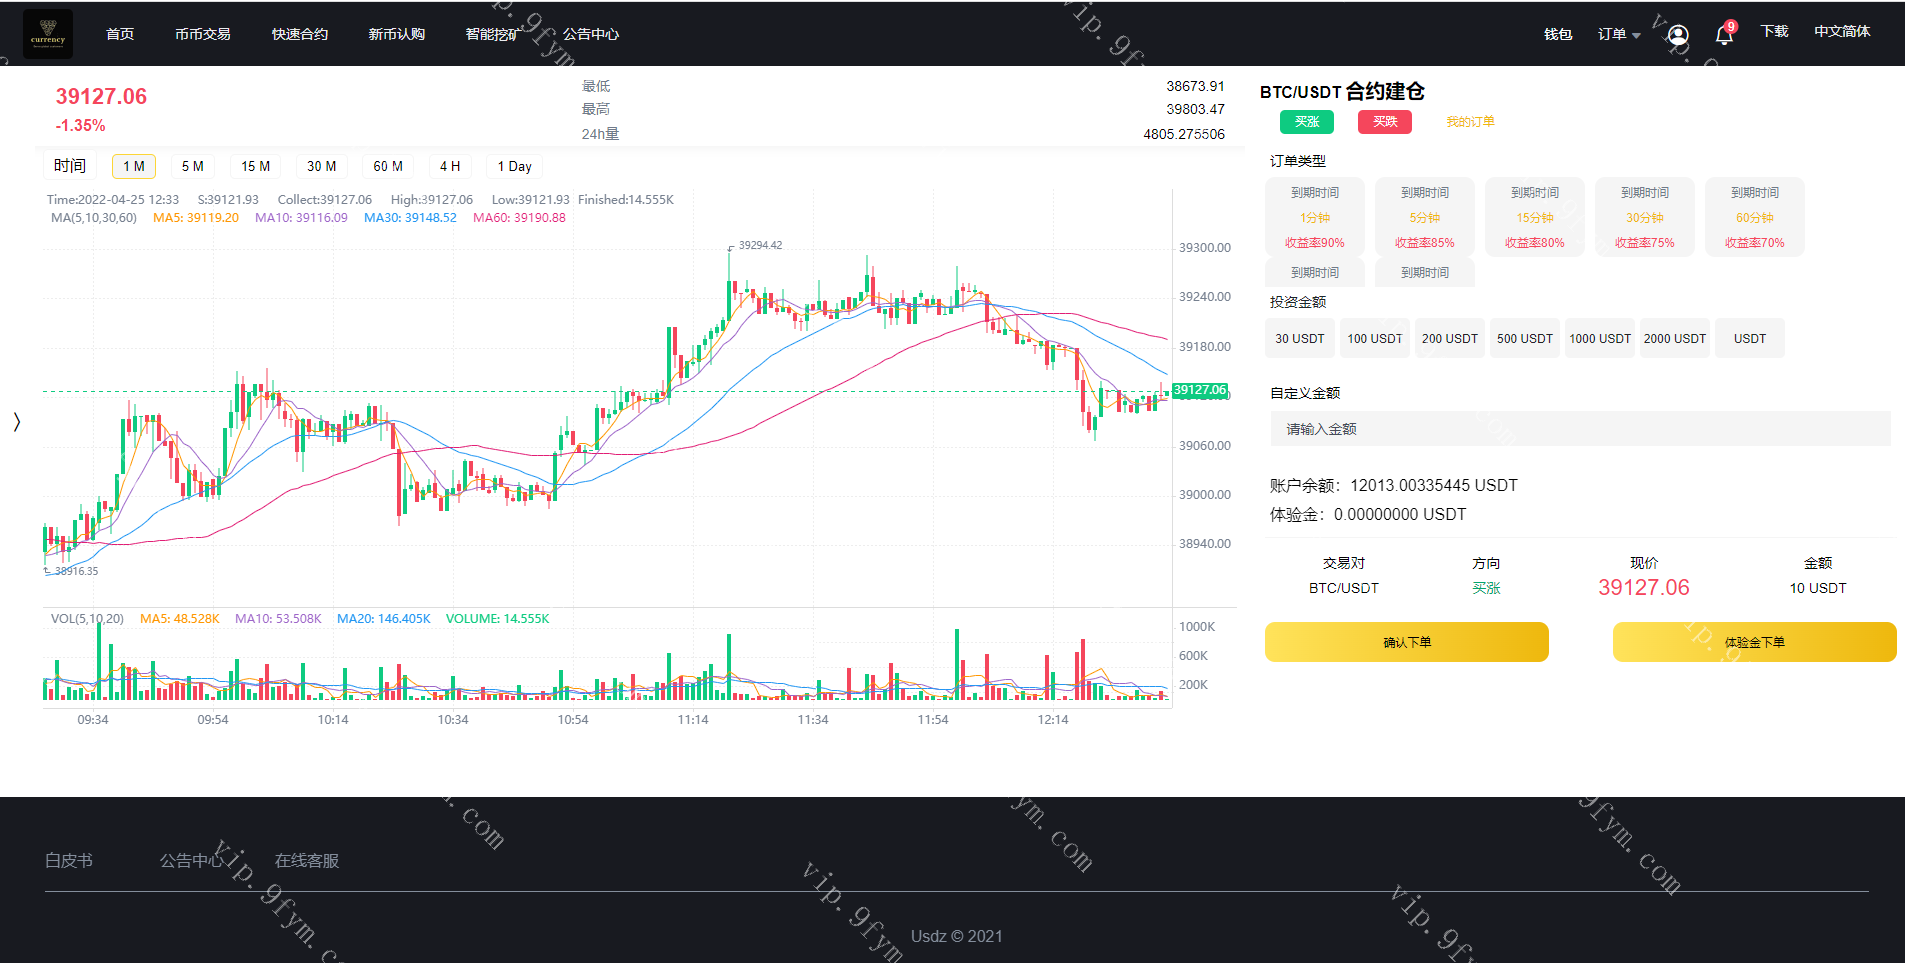
Task: Choose the 60分钟 expiry option
Action: (x=1754, y=217)
